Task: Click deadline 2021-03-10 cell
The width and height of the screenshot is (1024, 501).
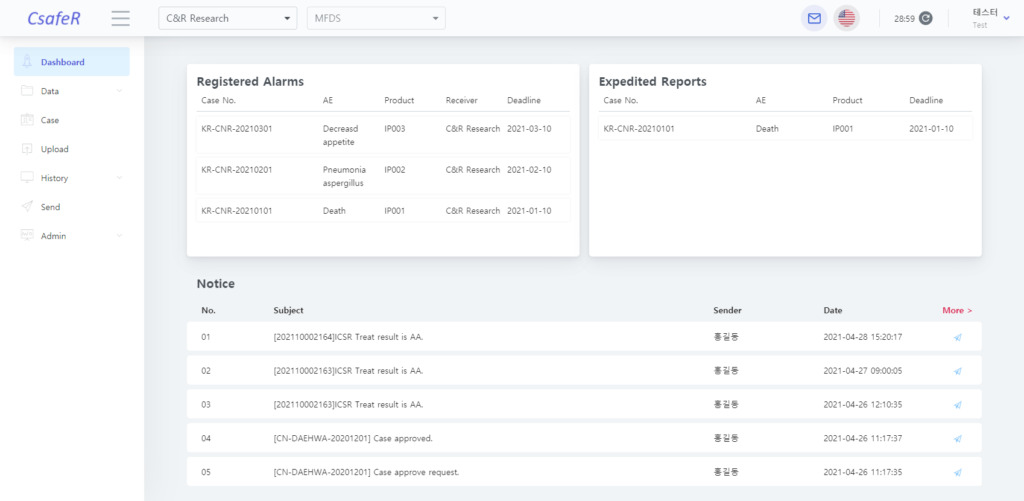Action: tap(529, 129)
